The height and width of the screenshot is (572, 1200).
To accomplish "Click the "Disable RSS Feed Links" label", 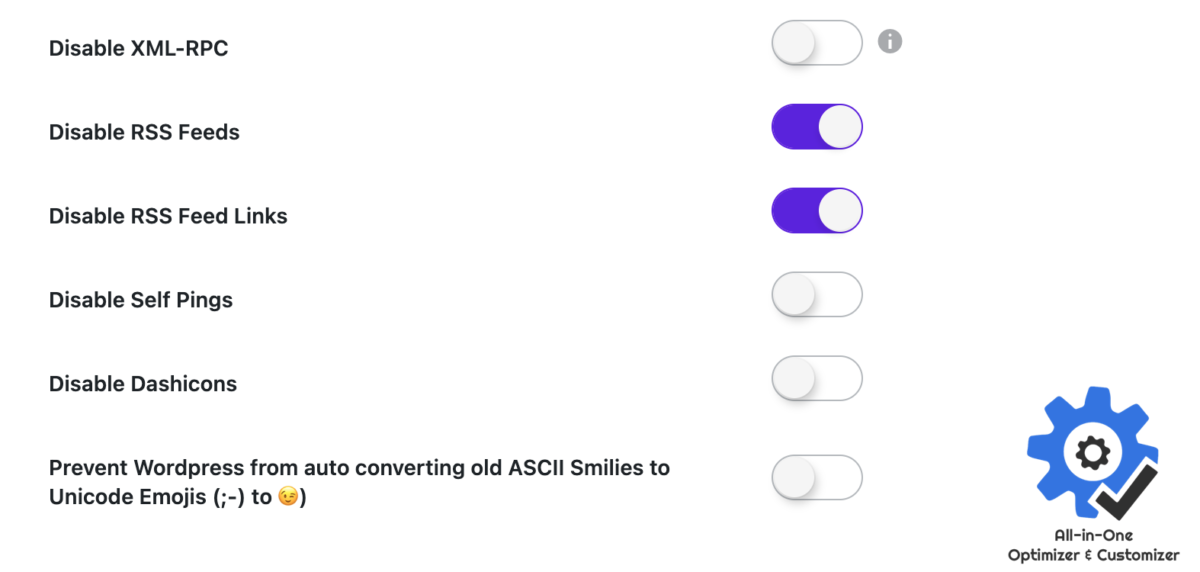I will coord(168,216).
